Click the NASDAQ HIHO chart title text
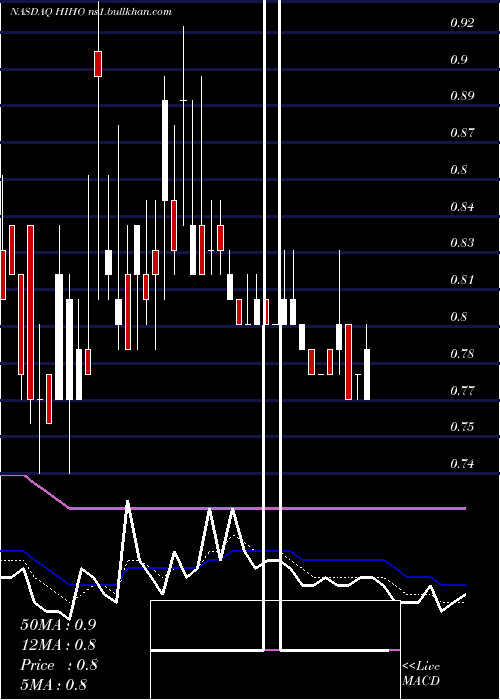This screenshot has height=700, width=500. (91, 12)
